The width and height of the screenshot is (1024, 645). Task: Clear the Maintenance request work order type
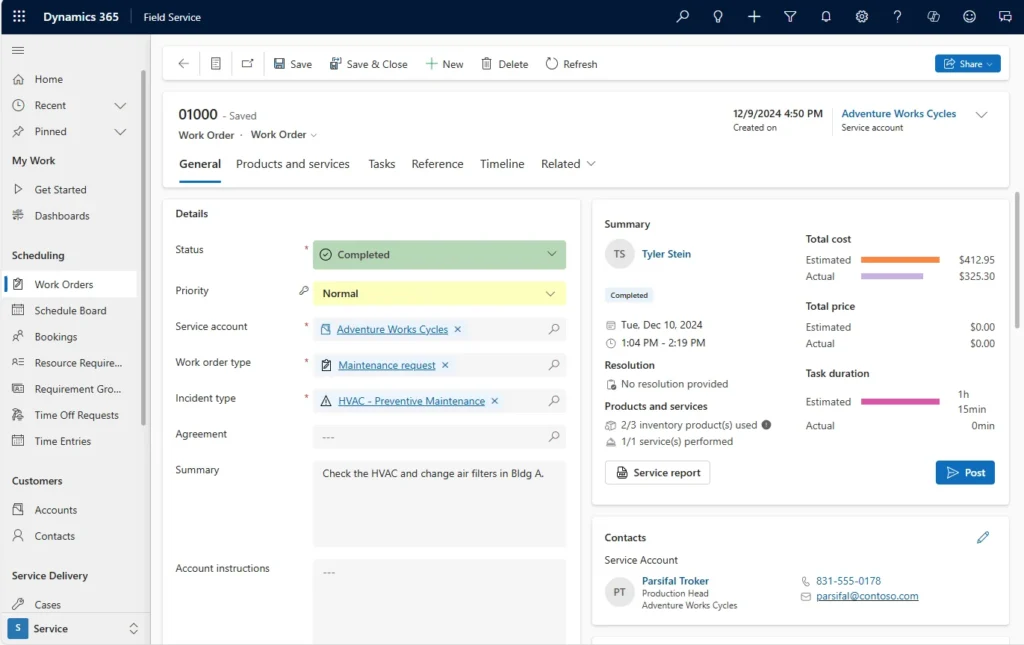[445, 365]
